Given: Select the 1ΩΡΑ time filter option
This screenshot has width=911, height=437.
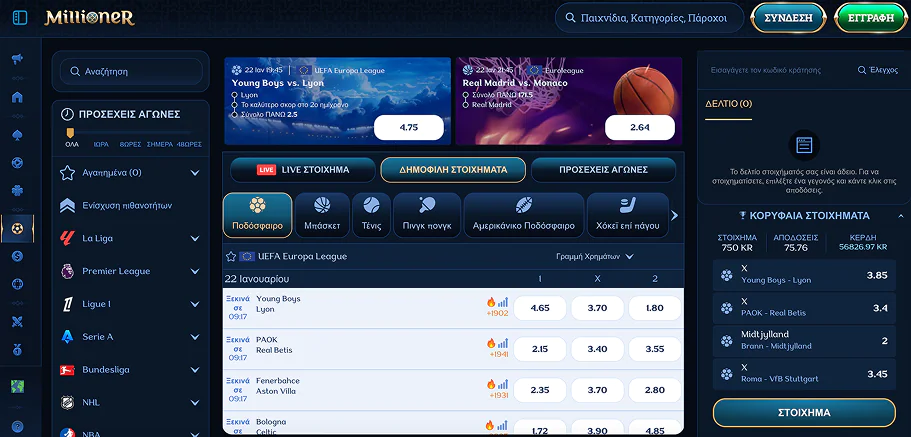Looking at the screenshot, I should [x=101, y=144].
